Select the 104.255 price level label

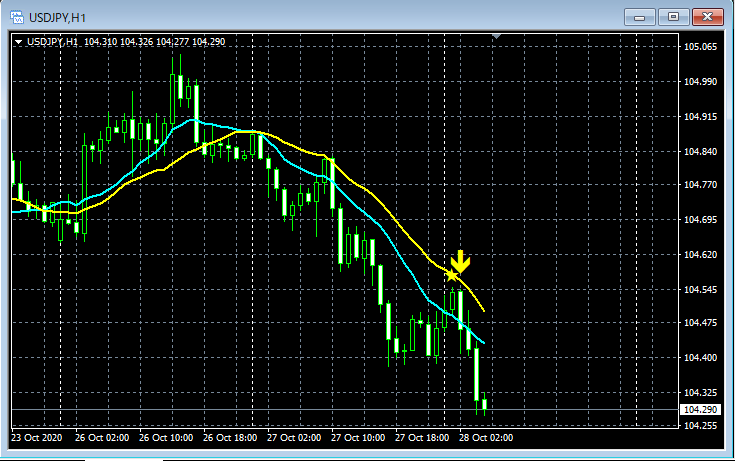[x=700, y=425]
